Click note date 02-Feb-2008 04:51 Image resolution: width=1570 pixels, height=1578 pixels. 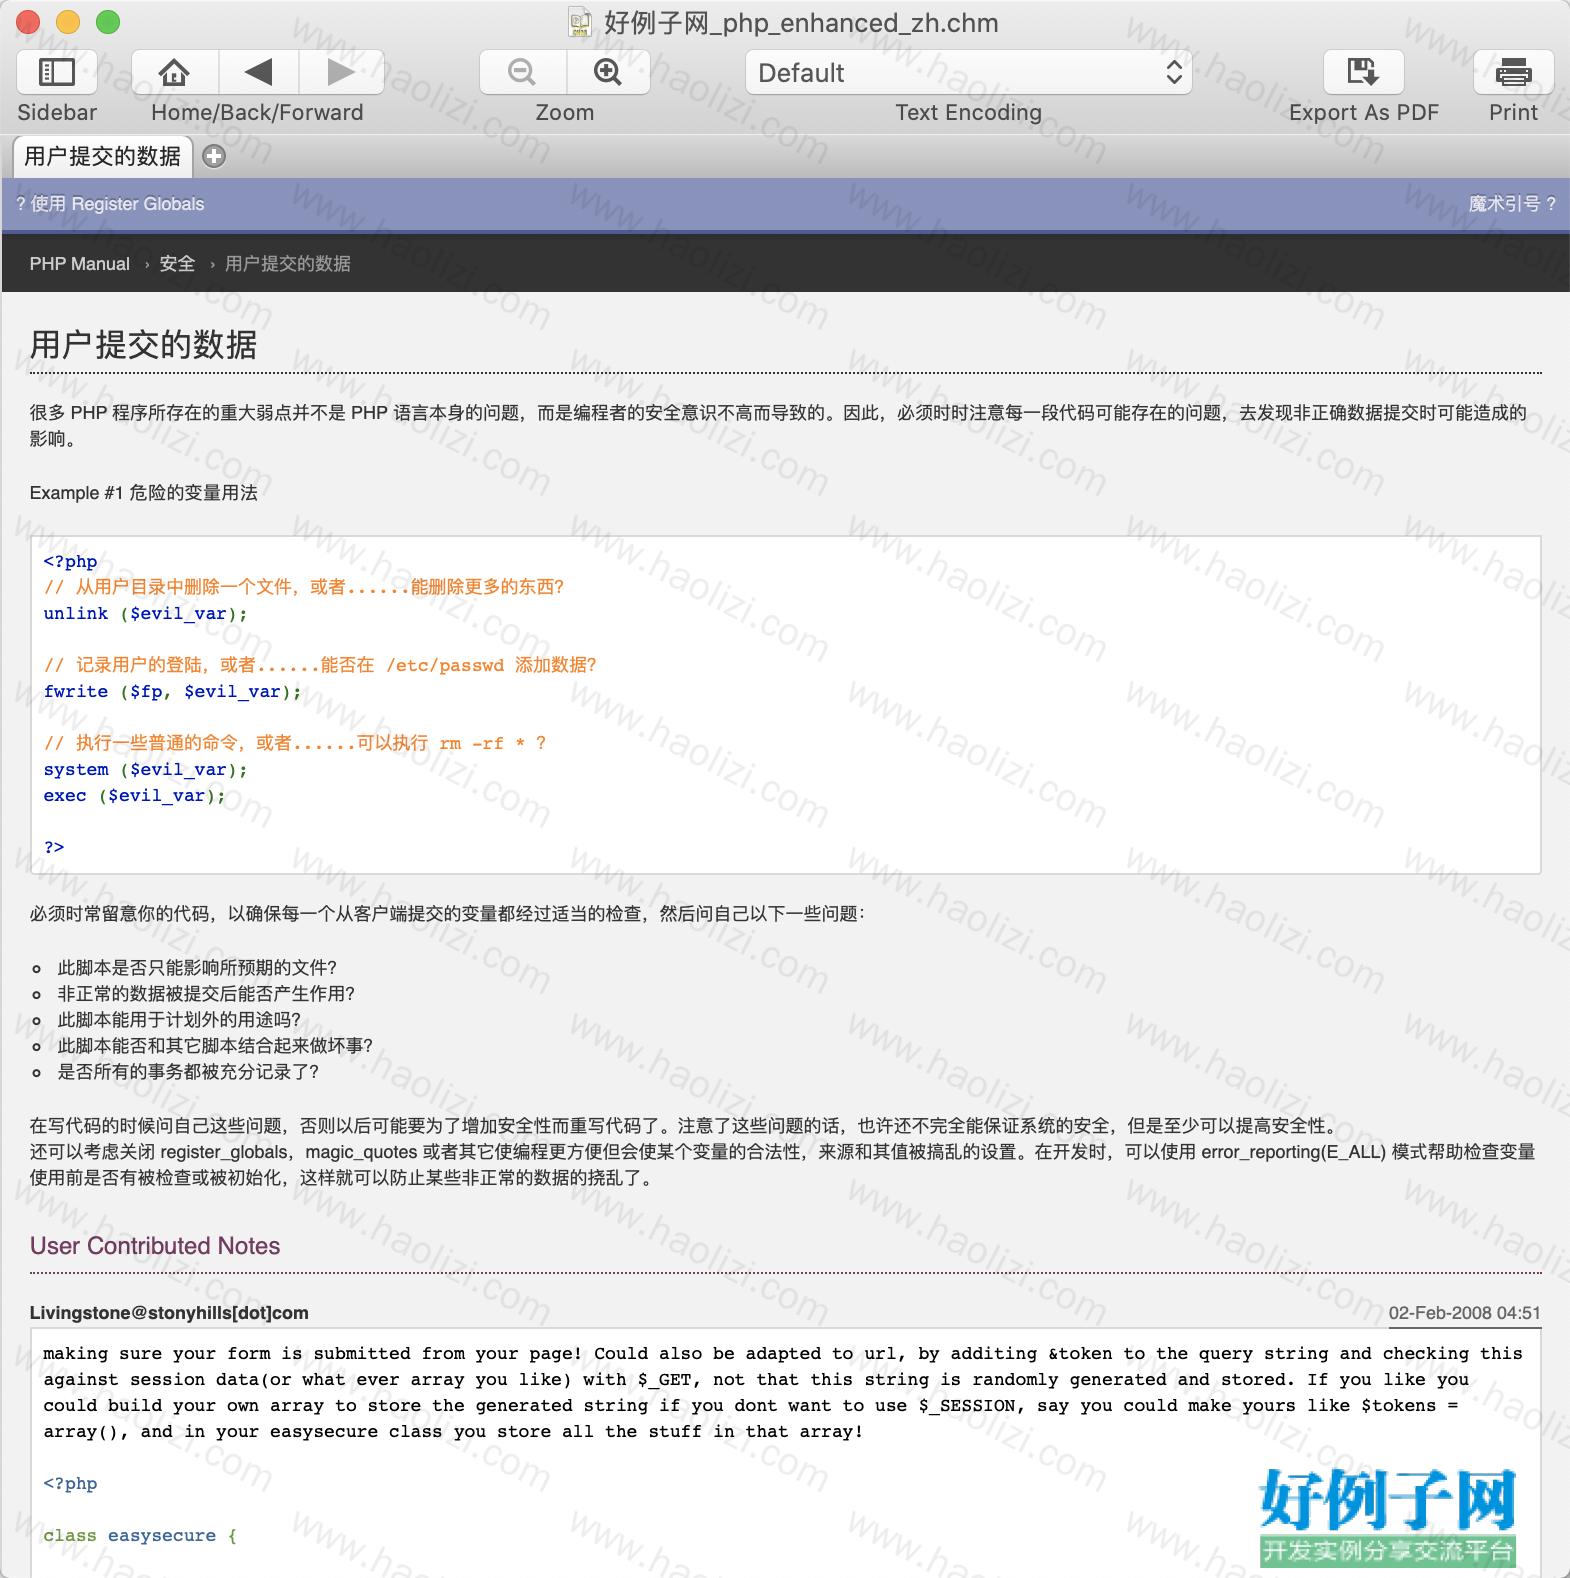(x=1464, y=1313)
